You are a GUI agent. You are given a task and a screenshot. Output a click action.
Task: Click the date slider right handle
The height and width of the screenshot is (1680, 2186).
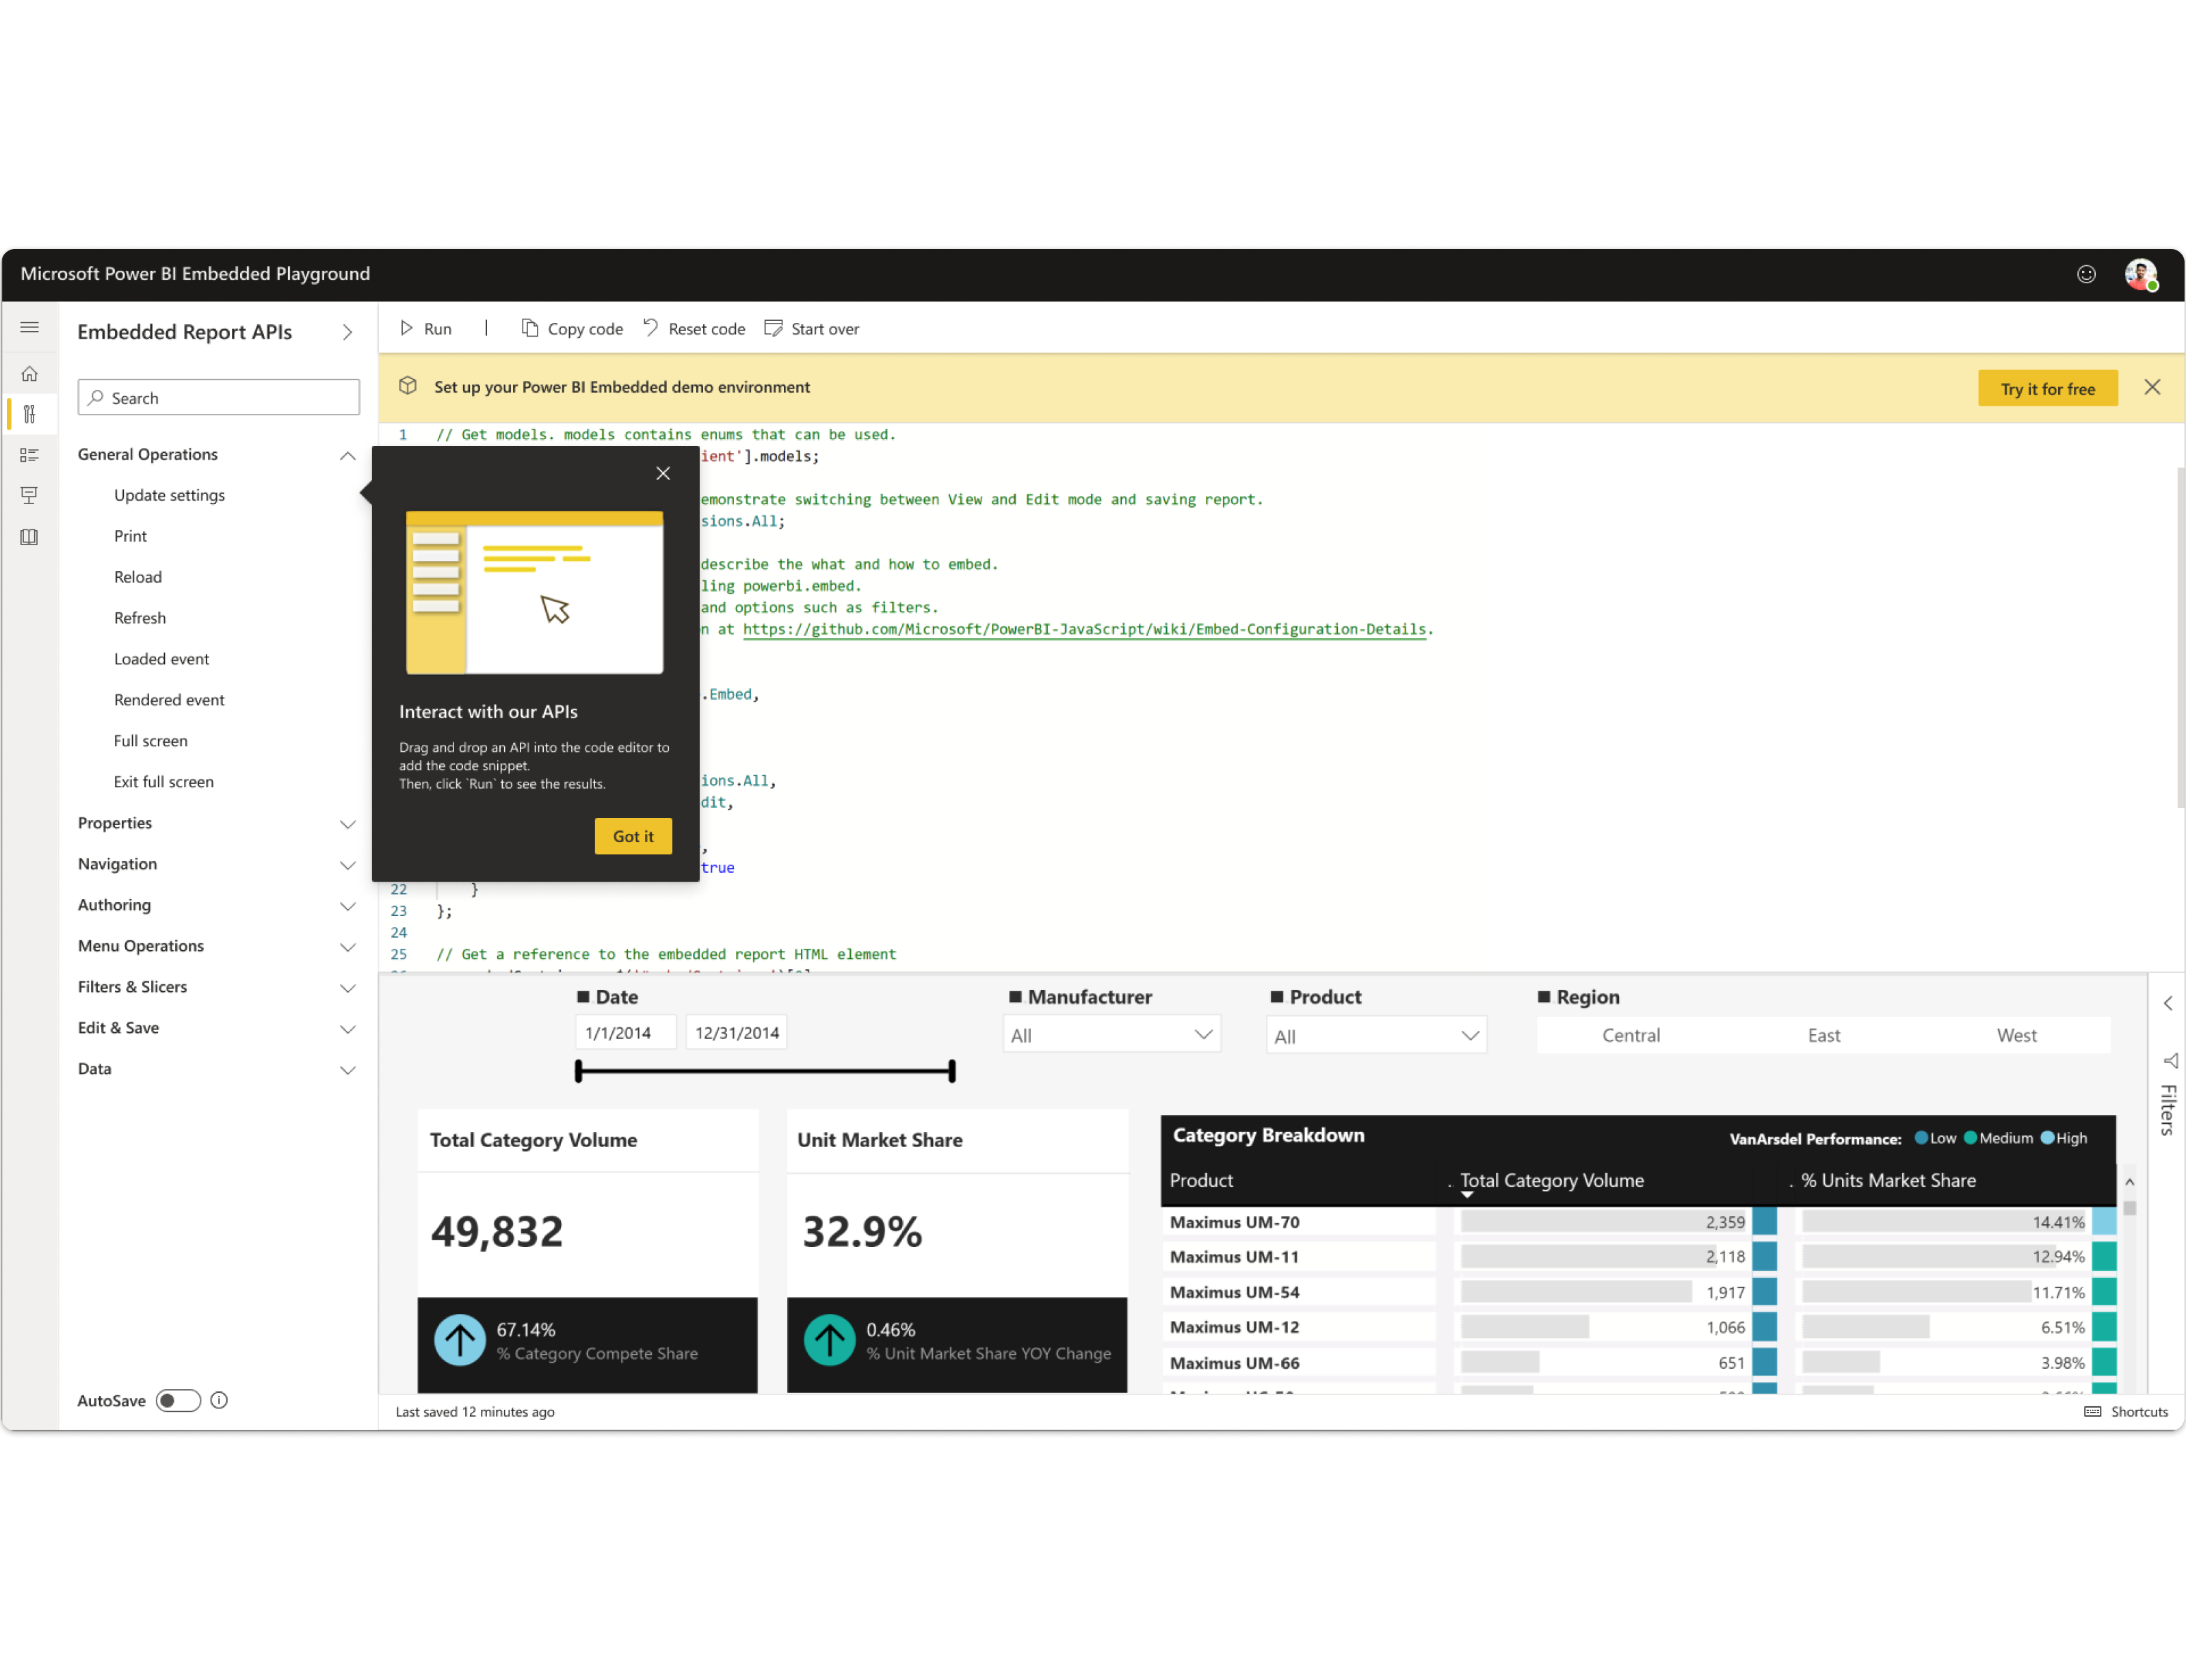(x=952, y=1071)
